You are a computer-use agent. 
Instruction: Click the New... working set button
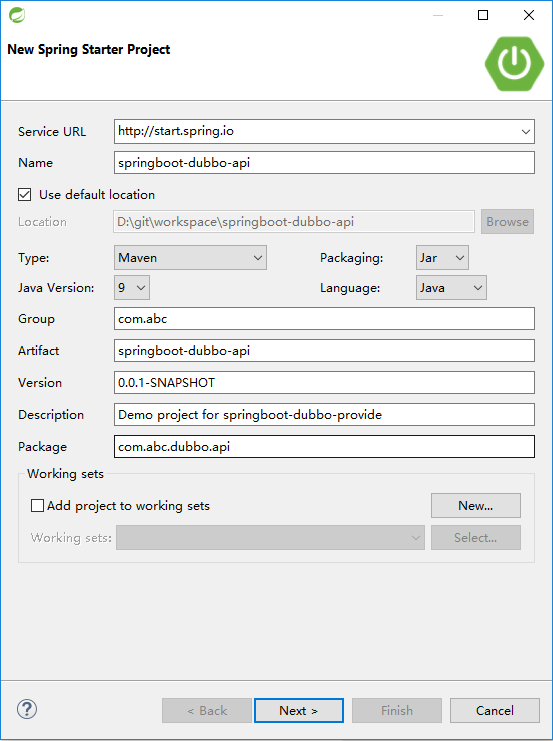[476, 506]
